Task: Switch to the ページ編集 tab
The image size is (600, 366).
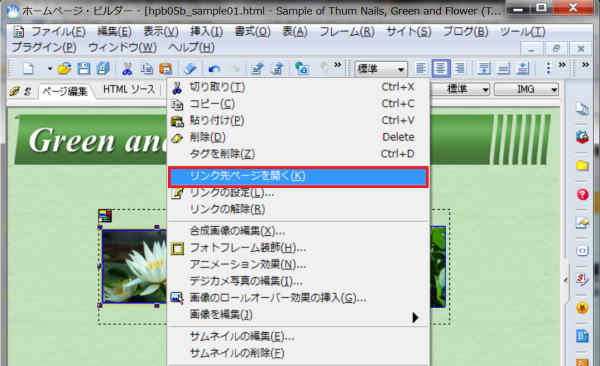Action: click(65, 91)
